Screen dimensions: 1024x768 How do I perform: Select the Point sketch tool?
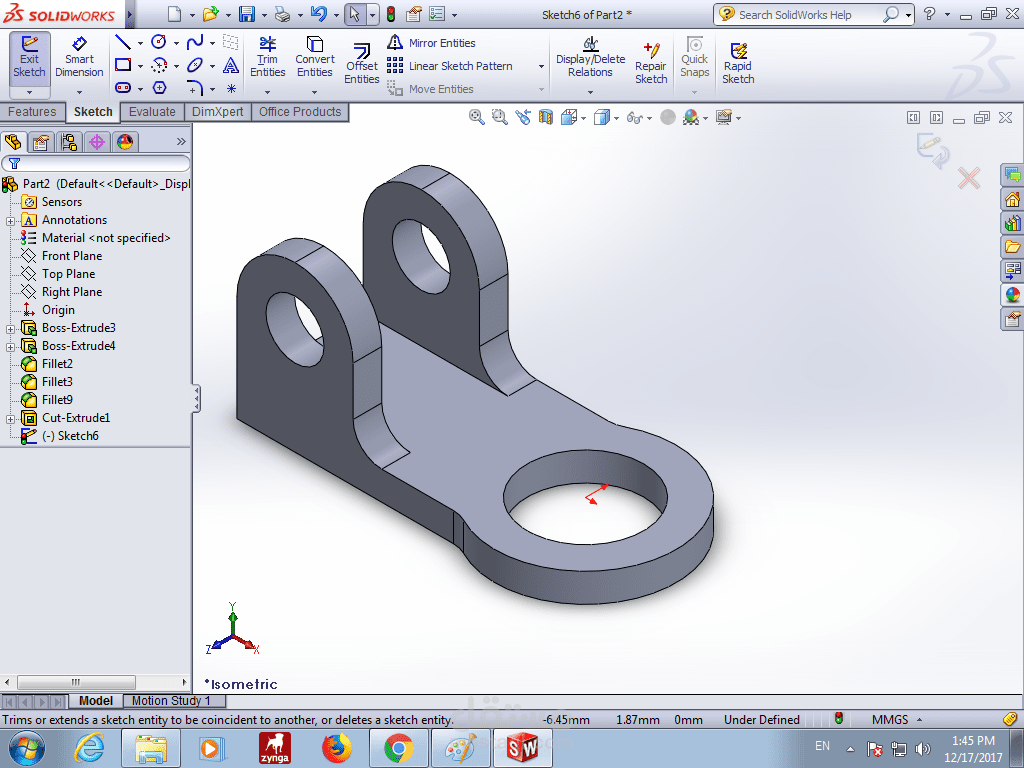231,88
